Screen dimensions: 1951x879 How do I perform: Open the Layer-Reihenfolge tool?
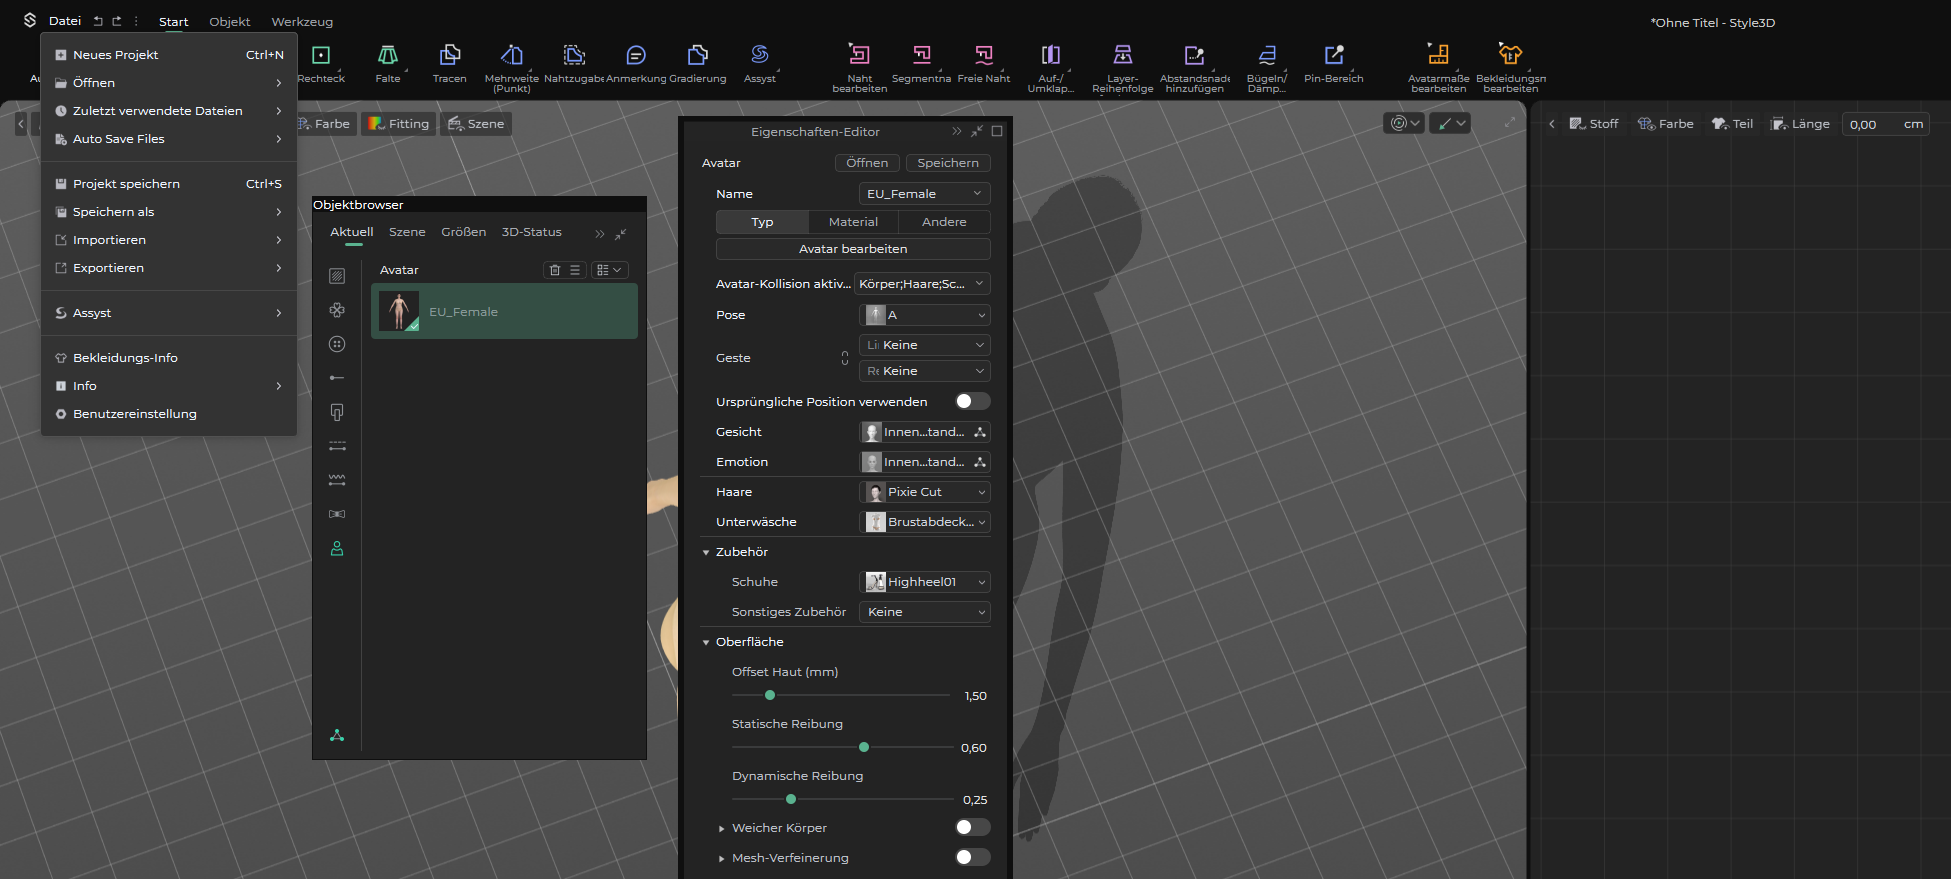click(1123, 67)
